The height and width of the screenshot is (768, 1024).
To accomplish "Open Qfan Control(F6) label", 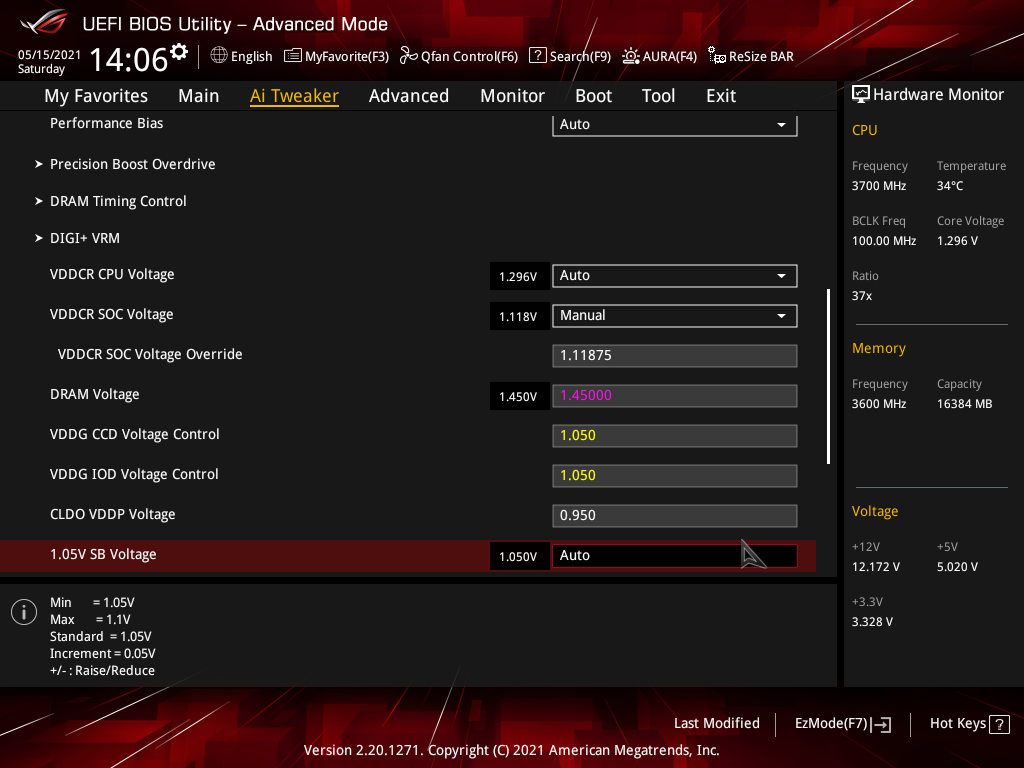I will (469, 56).
